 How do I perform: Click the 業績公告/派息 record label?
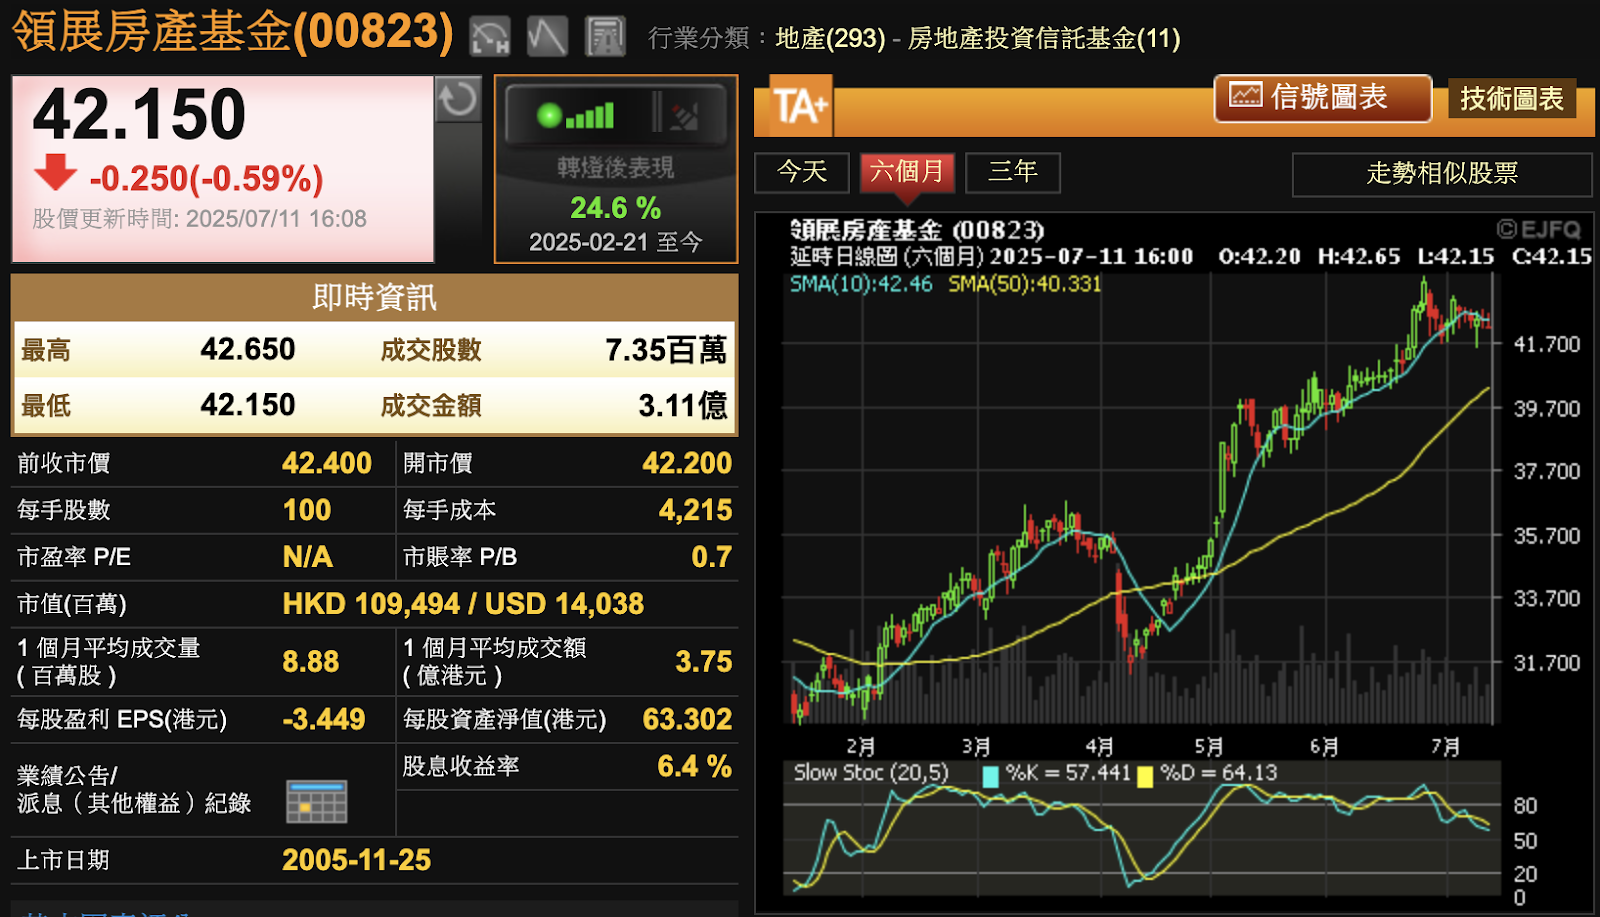click(x=134, y=789)
